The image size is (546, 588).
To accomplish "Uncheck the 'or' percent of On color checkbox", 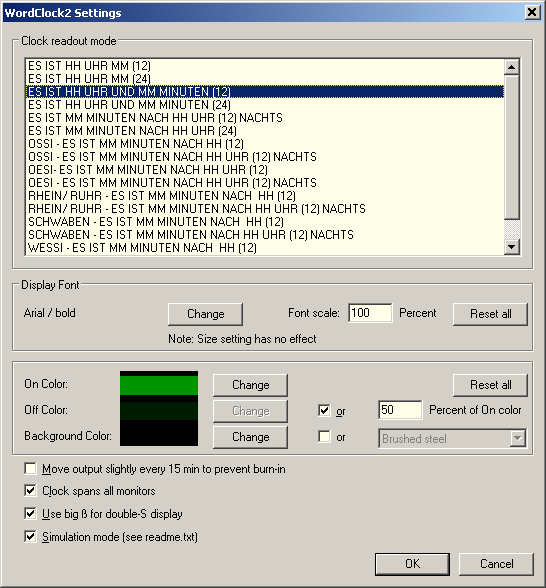I will (324, 410).
